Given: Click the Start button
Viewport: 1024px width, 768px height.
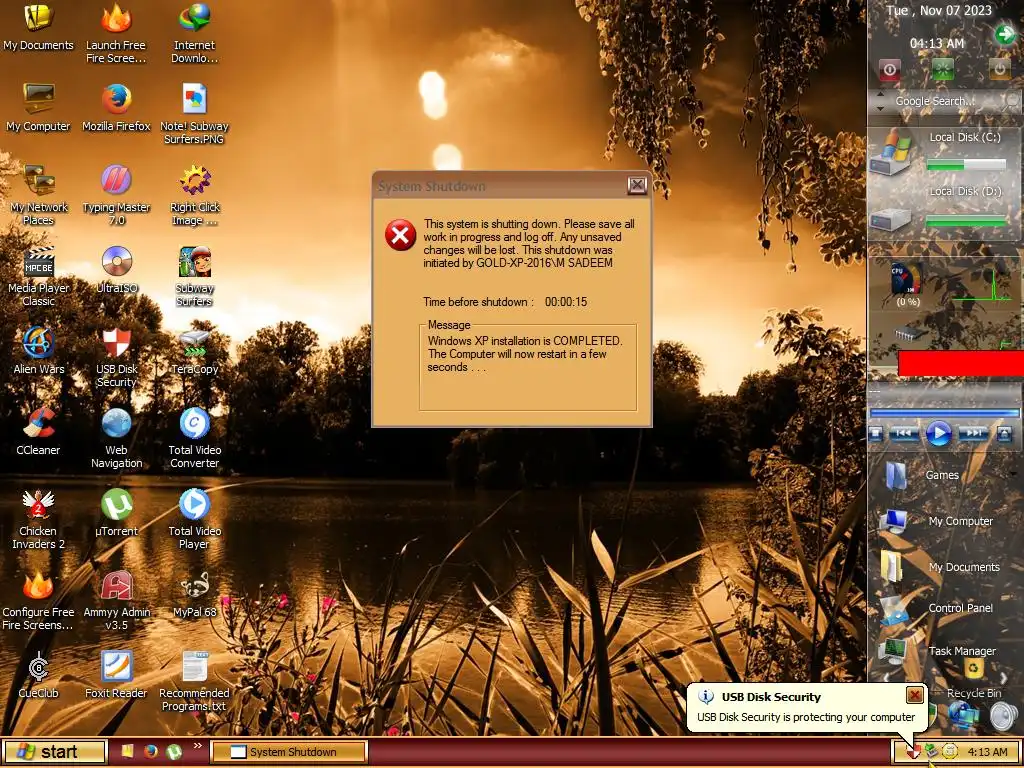Looking at the screenshot, I should click(x=54, y=752).
